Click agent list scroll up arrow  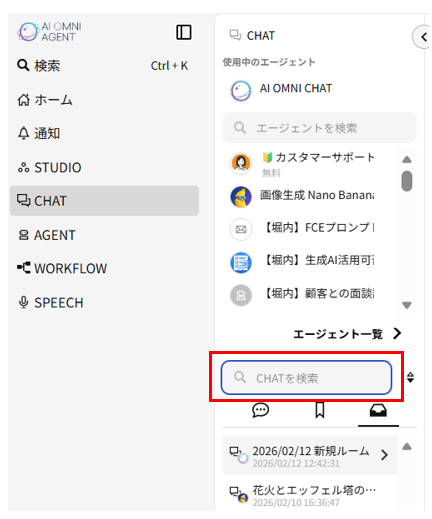pyautogui.click(x=407, y=159)
